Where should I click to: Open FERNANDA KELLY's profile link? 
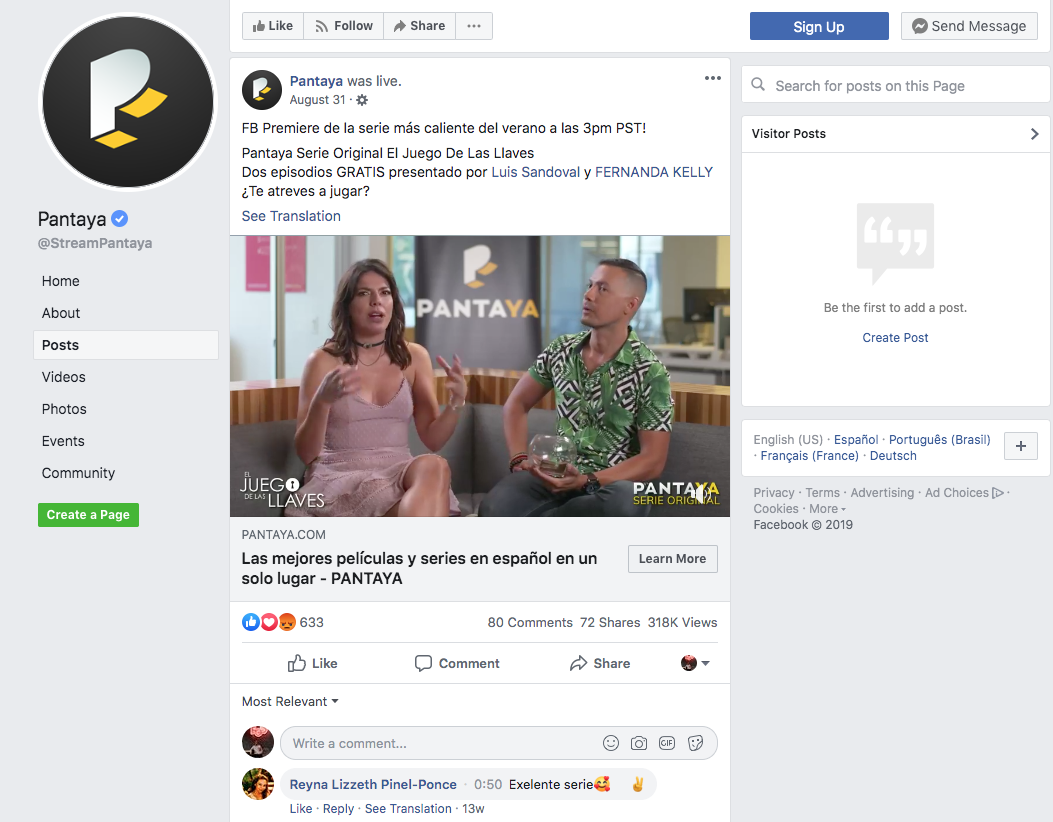(x=654, y=172)
